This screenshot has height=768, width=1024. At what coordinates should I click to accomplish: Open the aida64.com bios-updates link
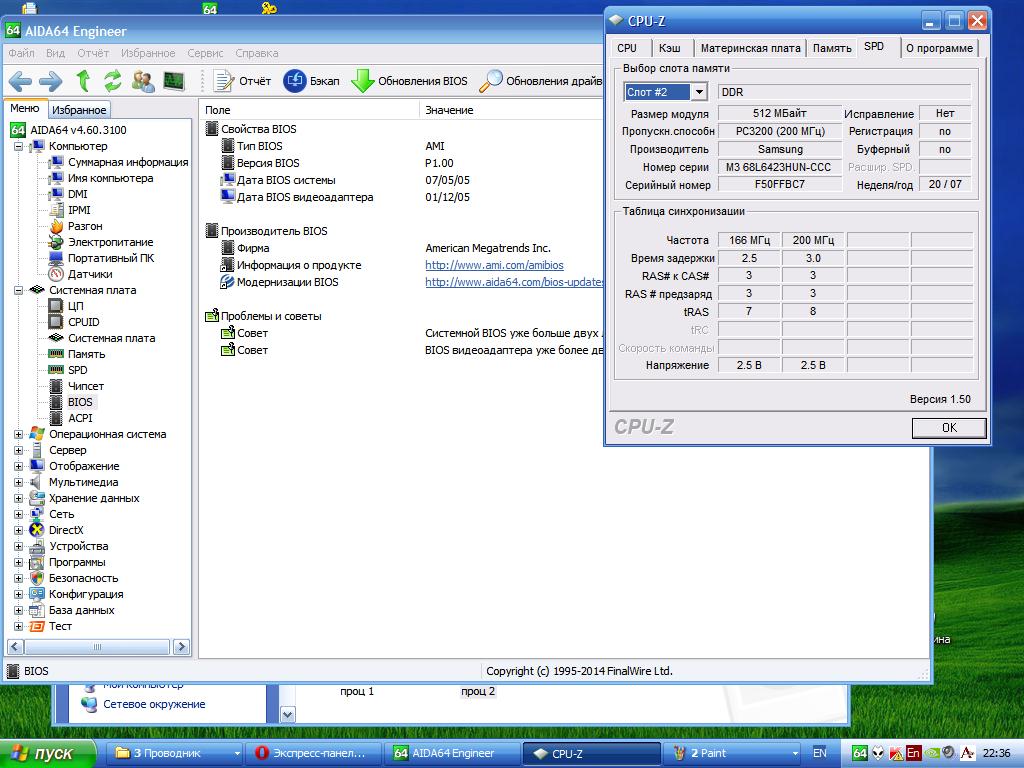(514, 282)
